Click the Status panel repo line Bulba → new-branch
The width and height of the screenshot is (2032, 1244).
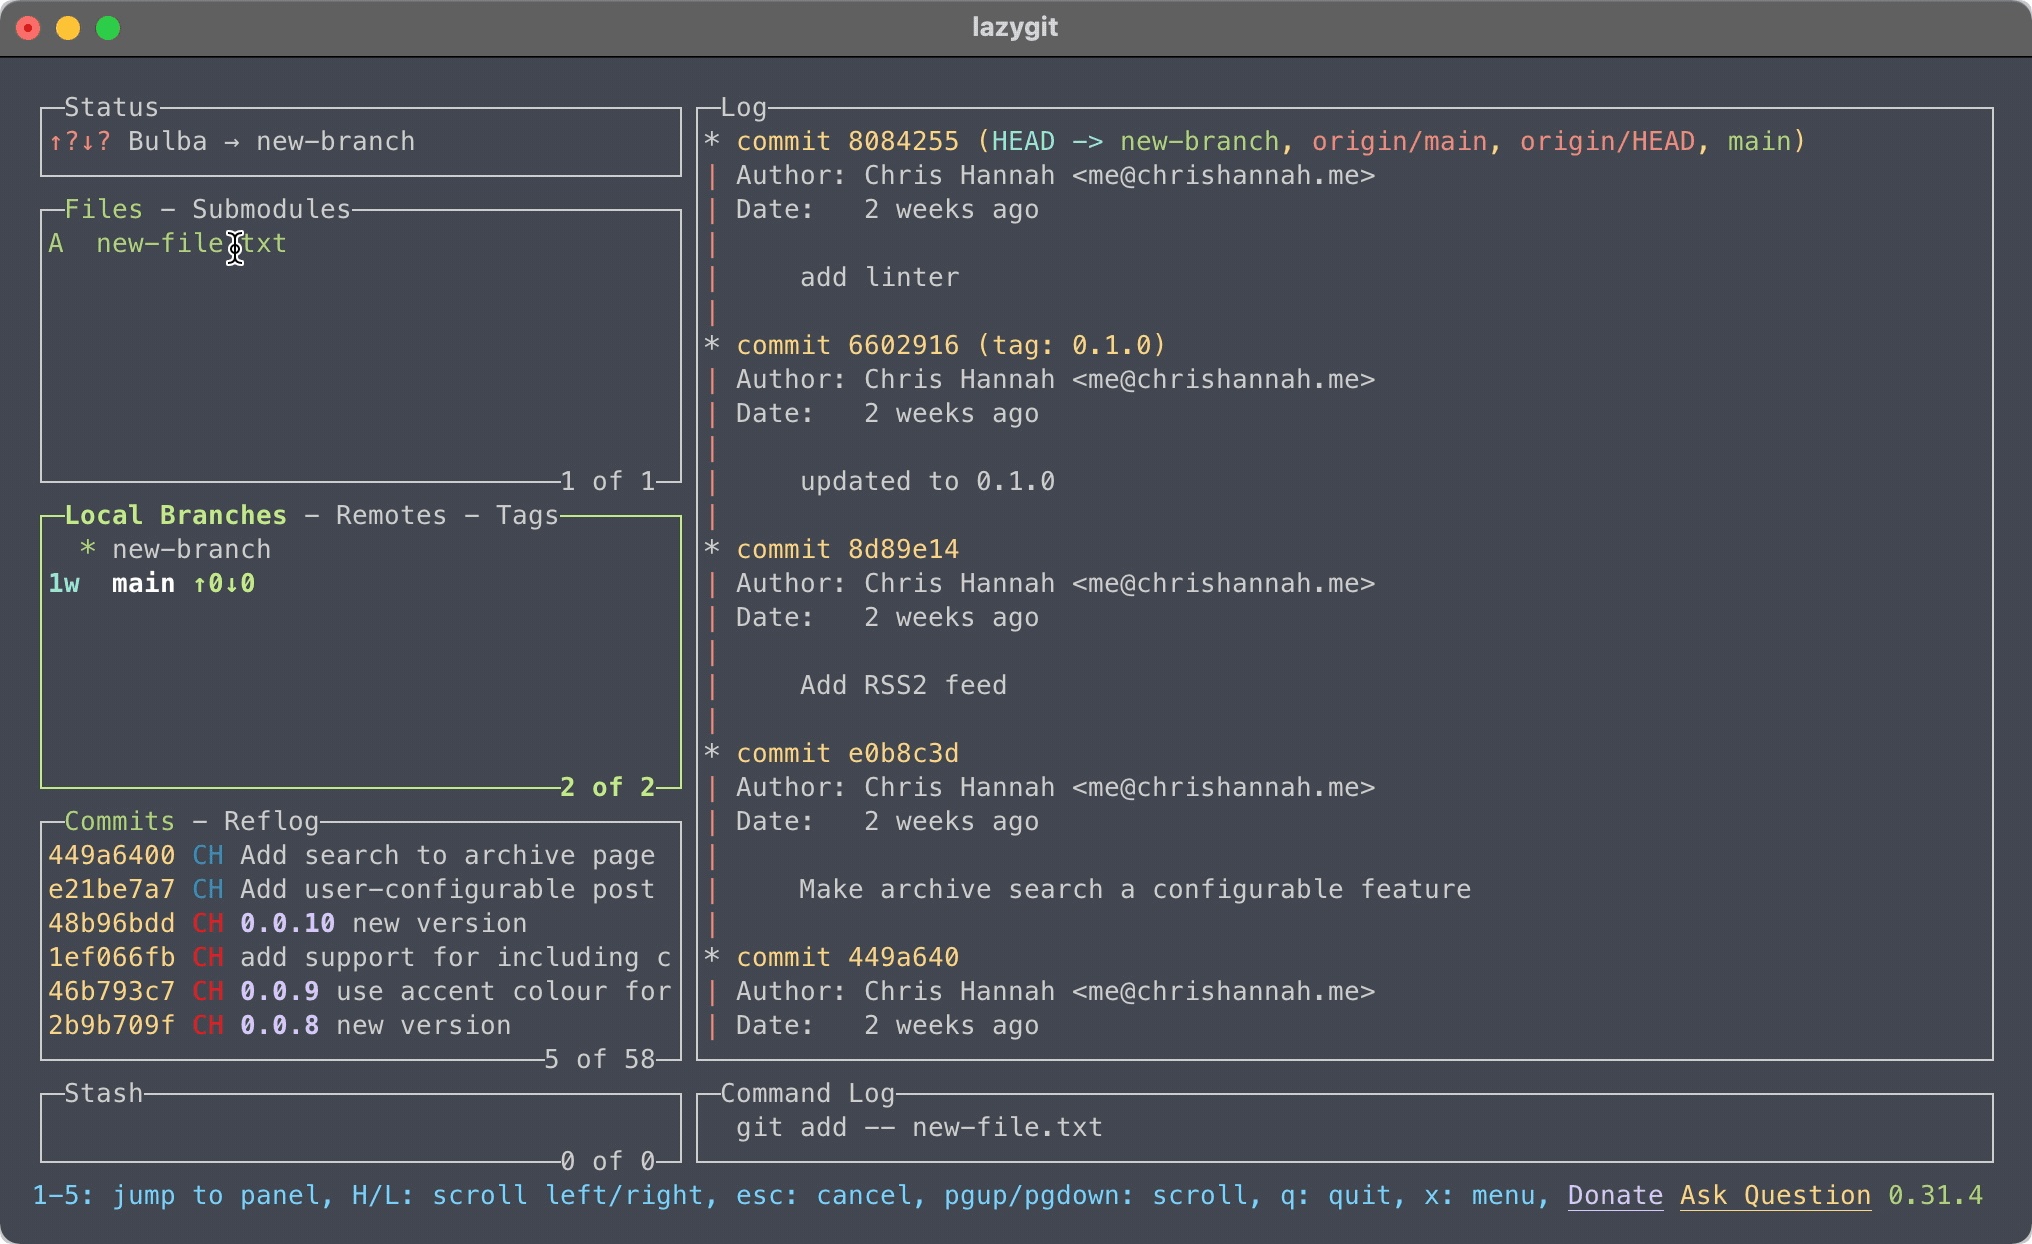(x=271, y=141)
